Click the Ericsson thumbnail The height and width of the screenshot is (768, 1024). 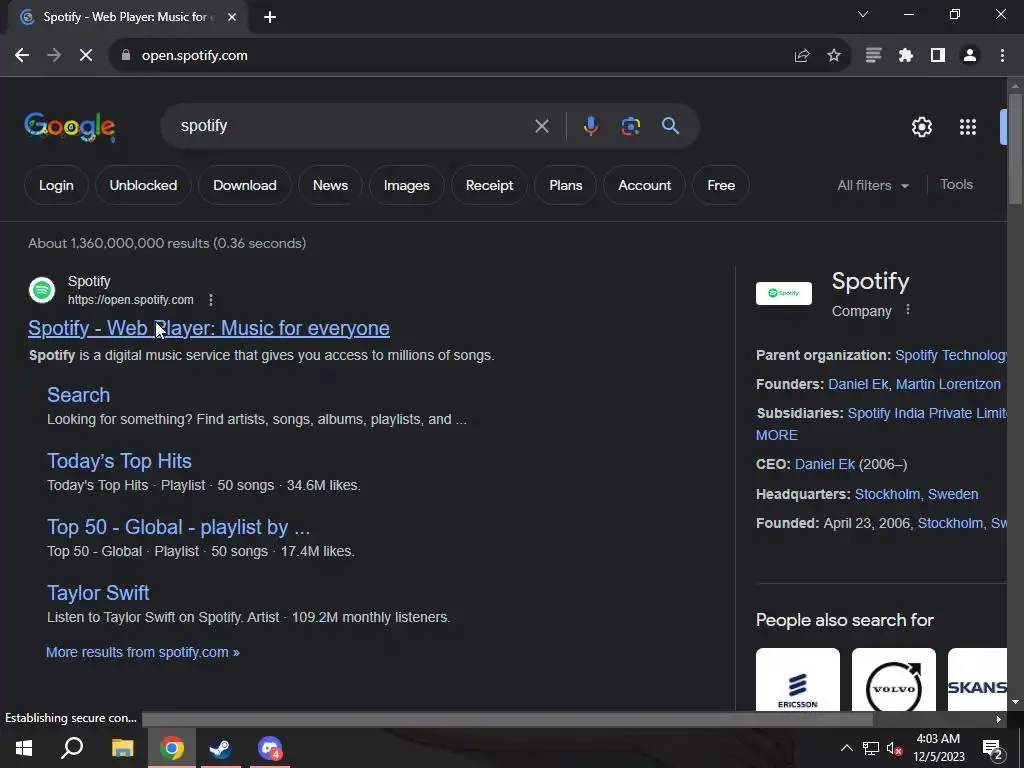797,679
